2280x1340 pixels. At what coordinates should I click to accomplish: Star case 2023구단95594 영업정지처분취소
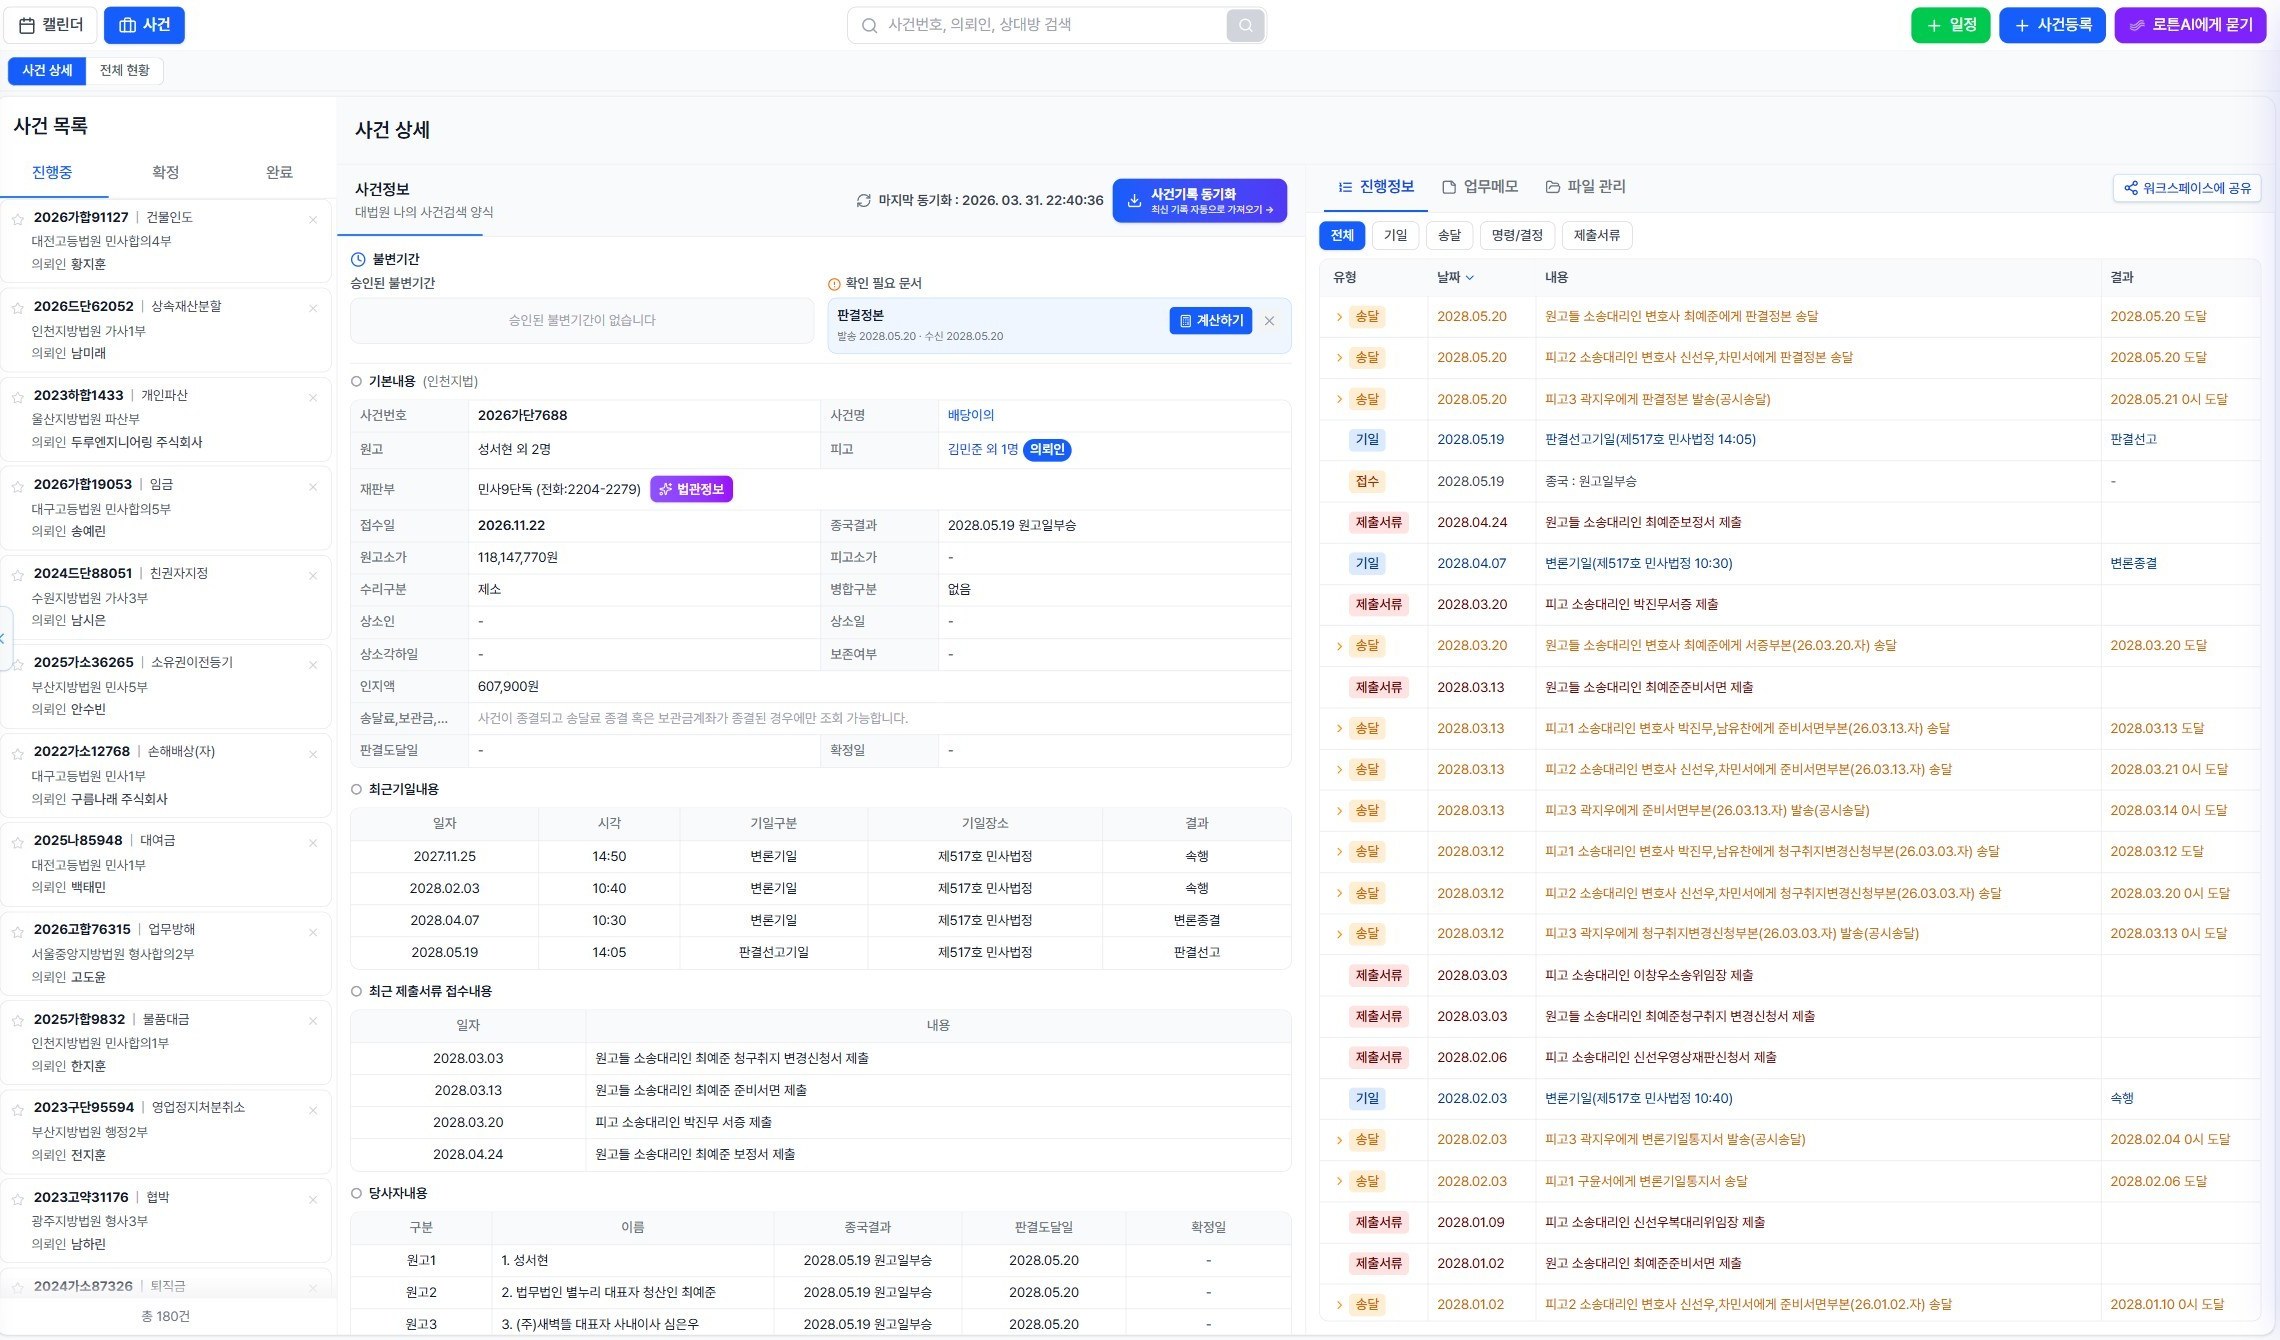coord(17,1109)
